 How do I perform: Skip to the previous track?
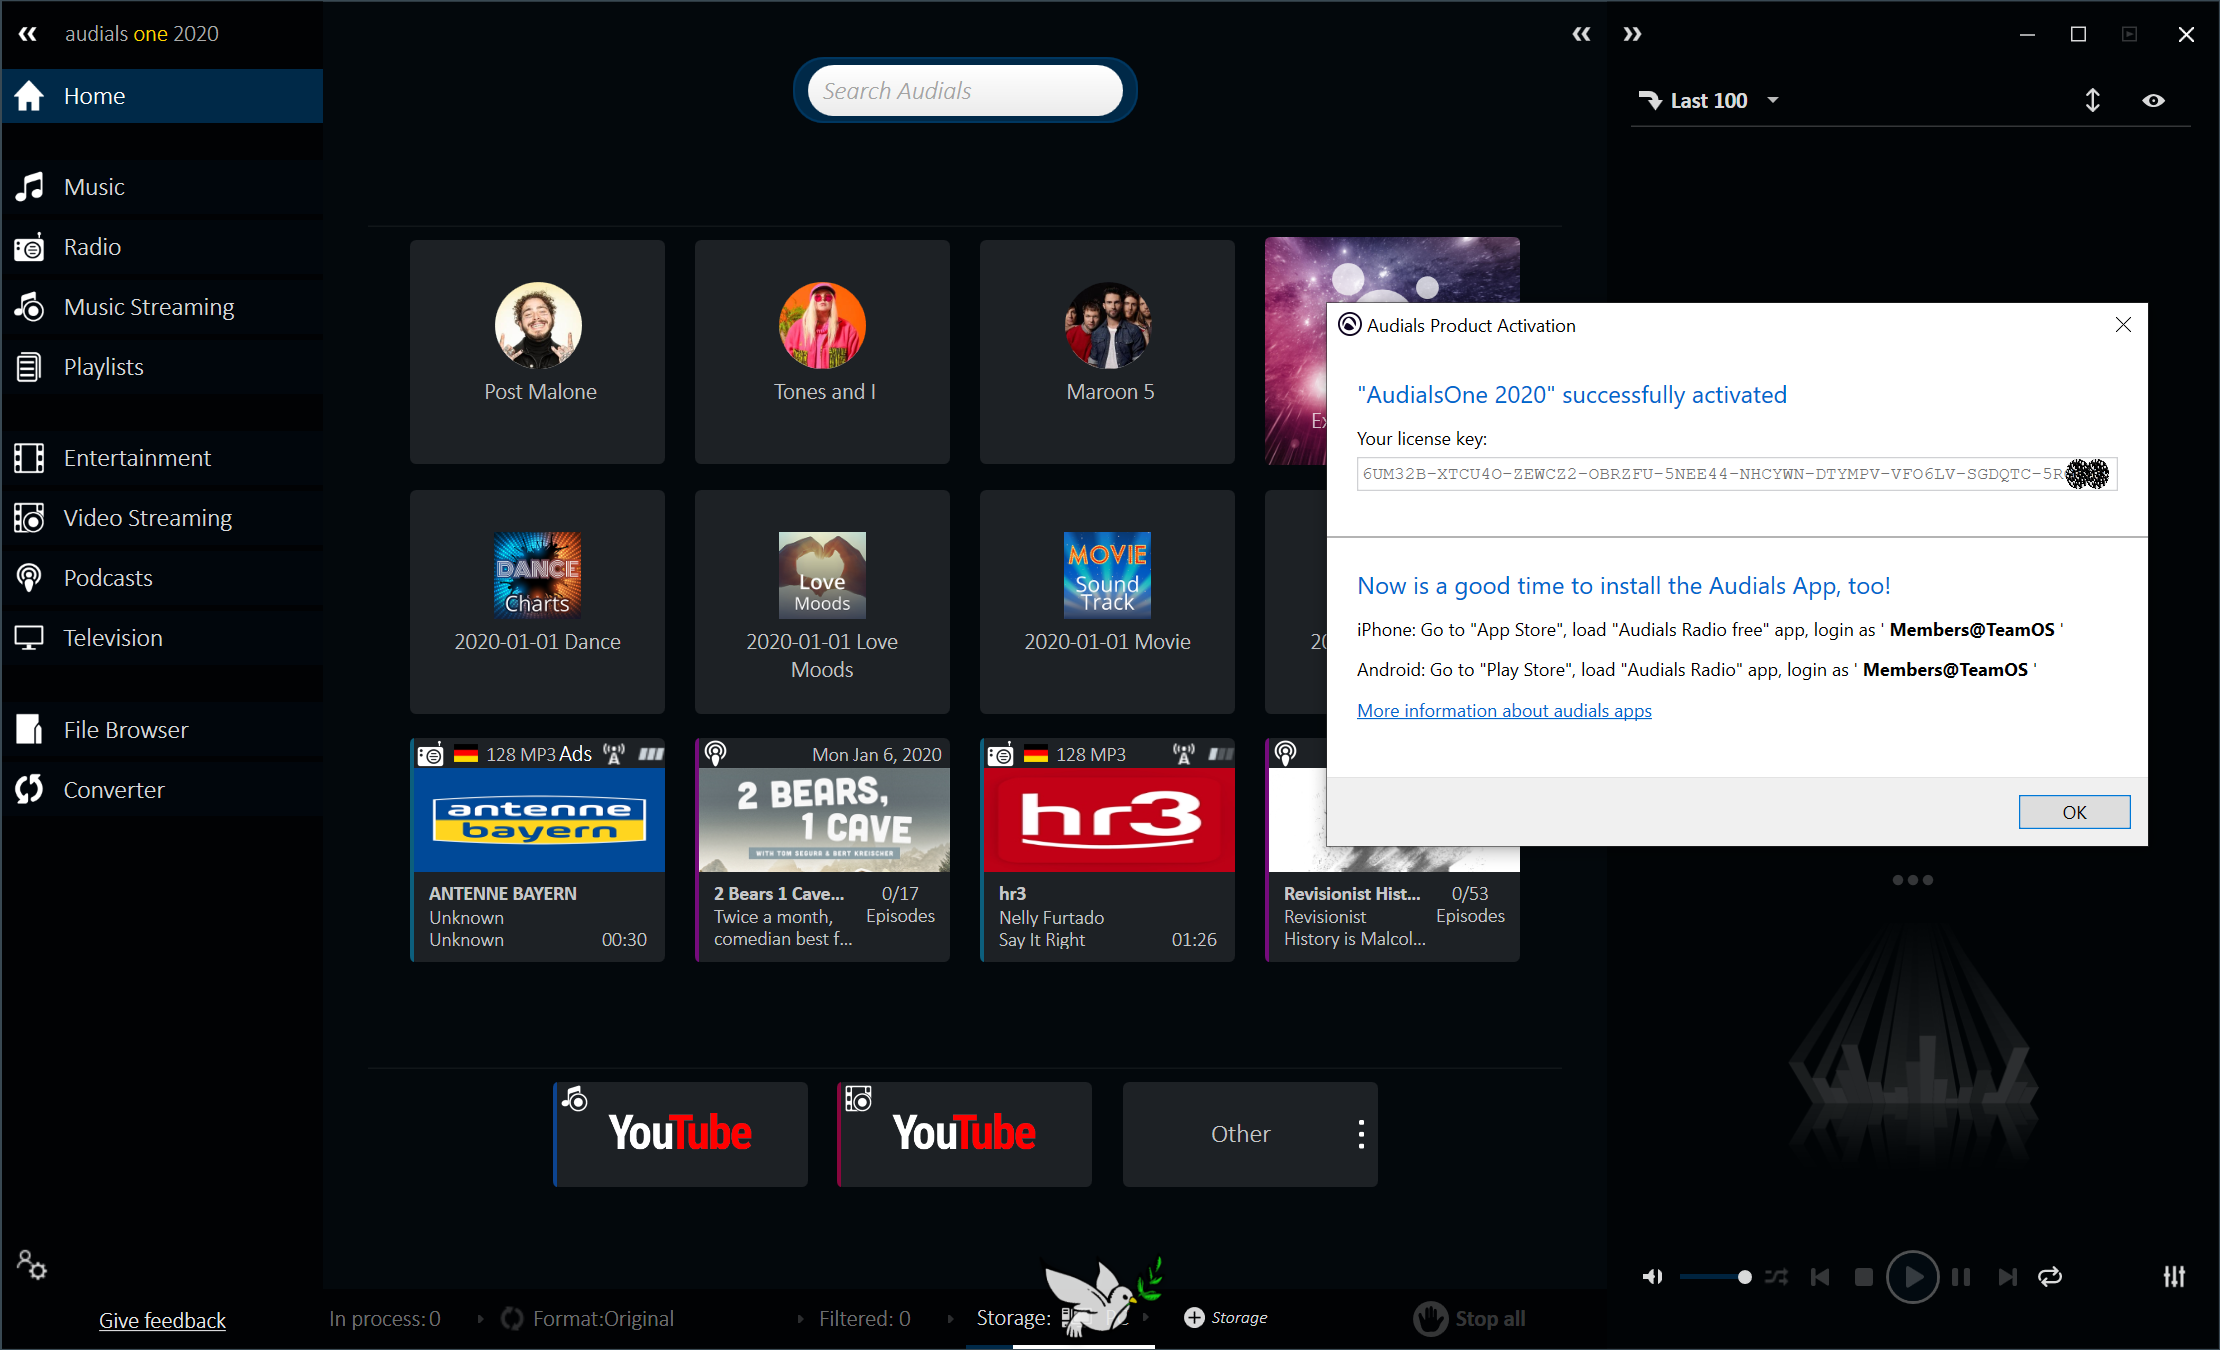pos(1820,1277)
